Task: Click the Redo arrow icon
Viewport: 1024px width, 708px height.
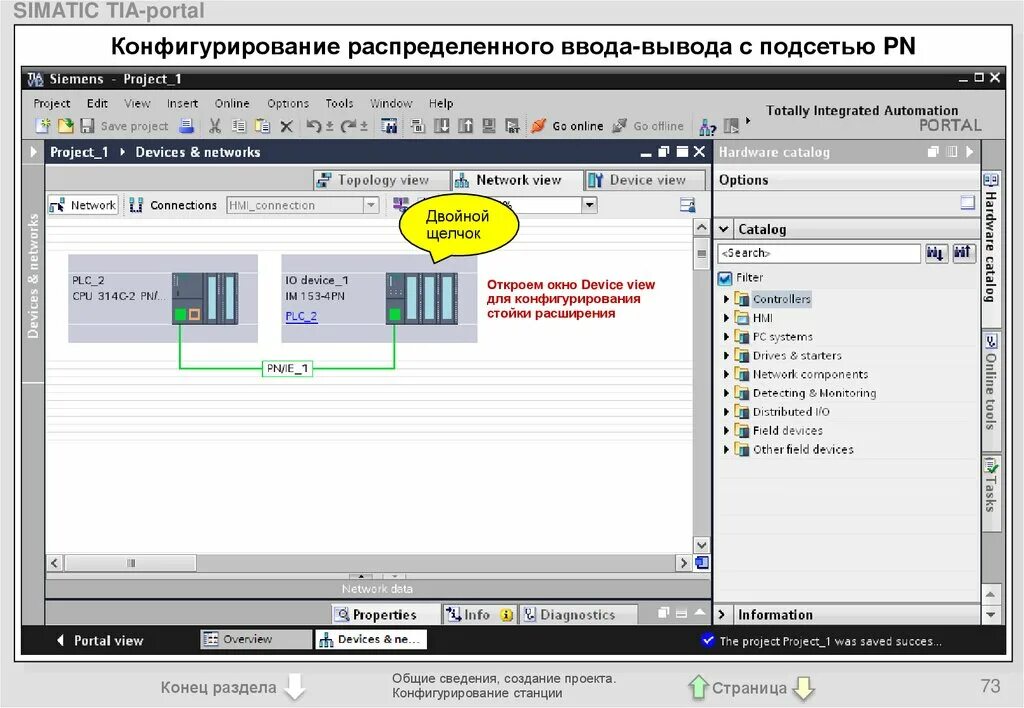Action: tap(349, 126)
